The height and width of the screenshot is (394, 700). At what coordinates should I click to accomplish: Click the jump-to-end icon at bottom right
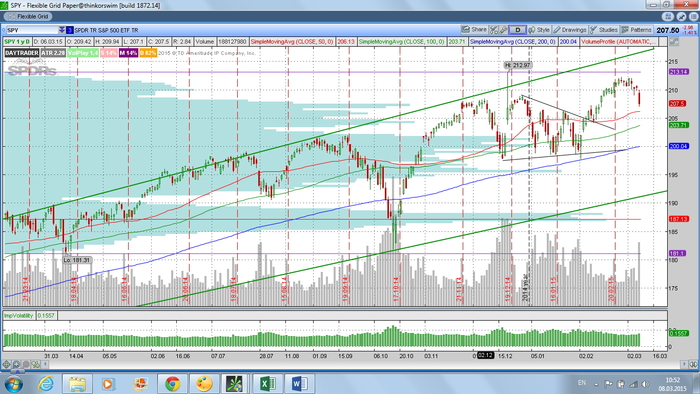coord(693,365)
